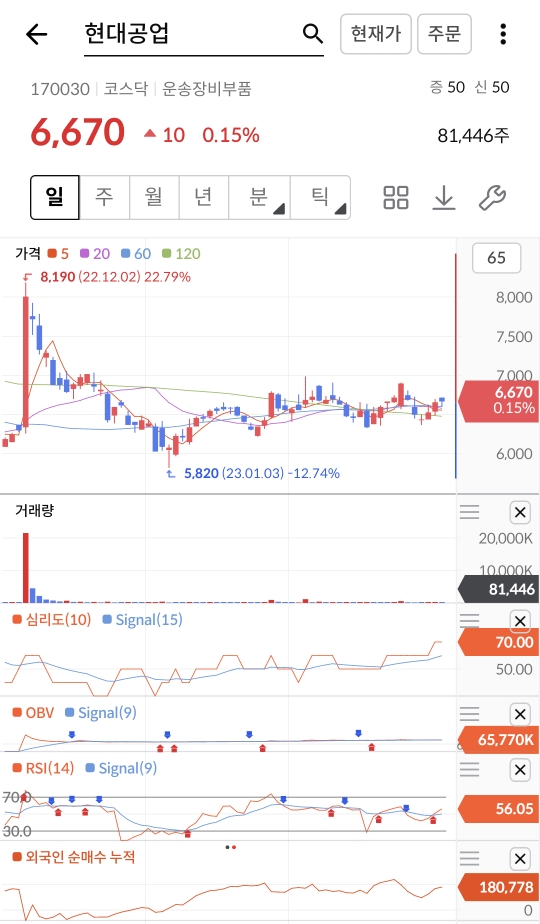
Task: Tap the 70.00 심리도 value tag
Action: point(498,642)
